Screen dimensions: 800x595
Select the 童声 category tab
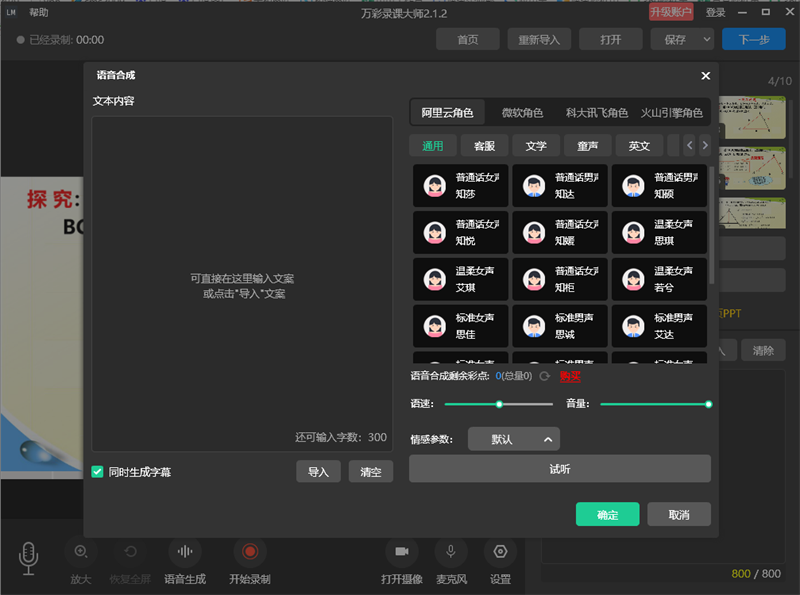587,146
